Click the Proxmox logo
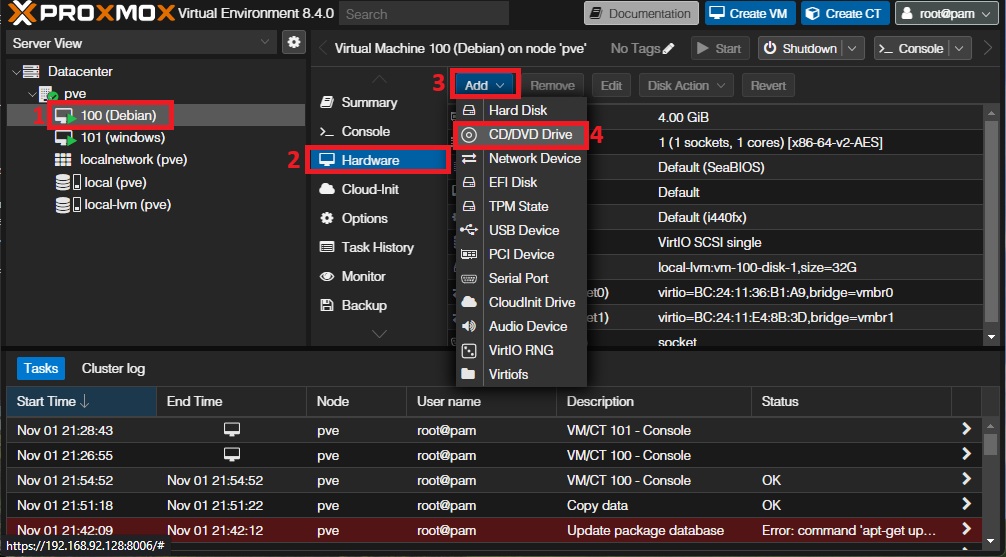Image resolution: width=1006 pixels, height=557 pixels. click(x=91, y=13)
